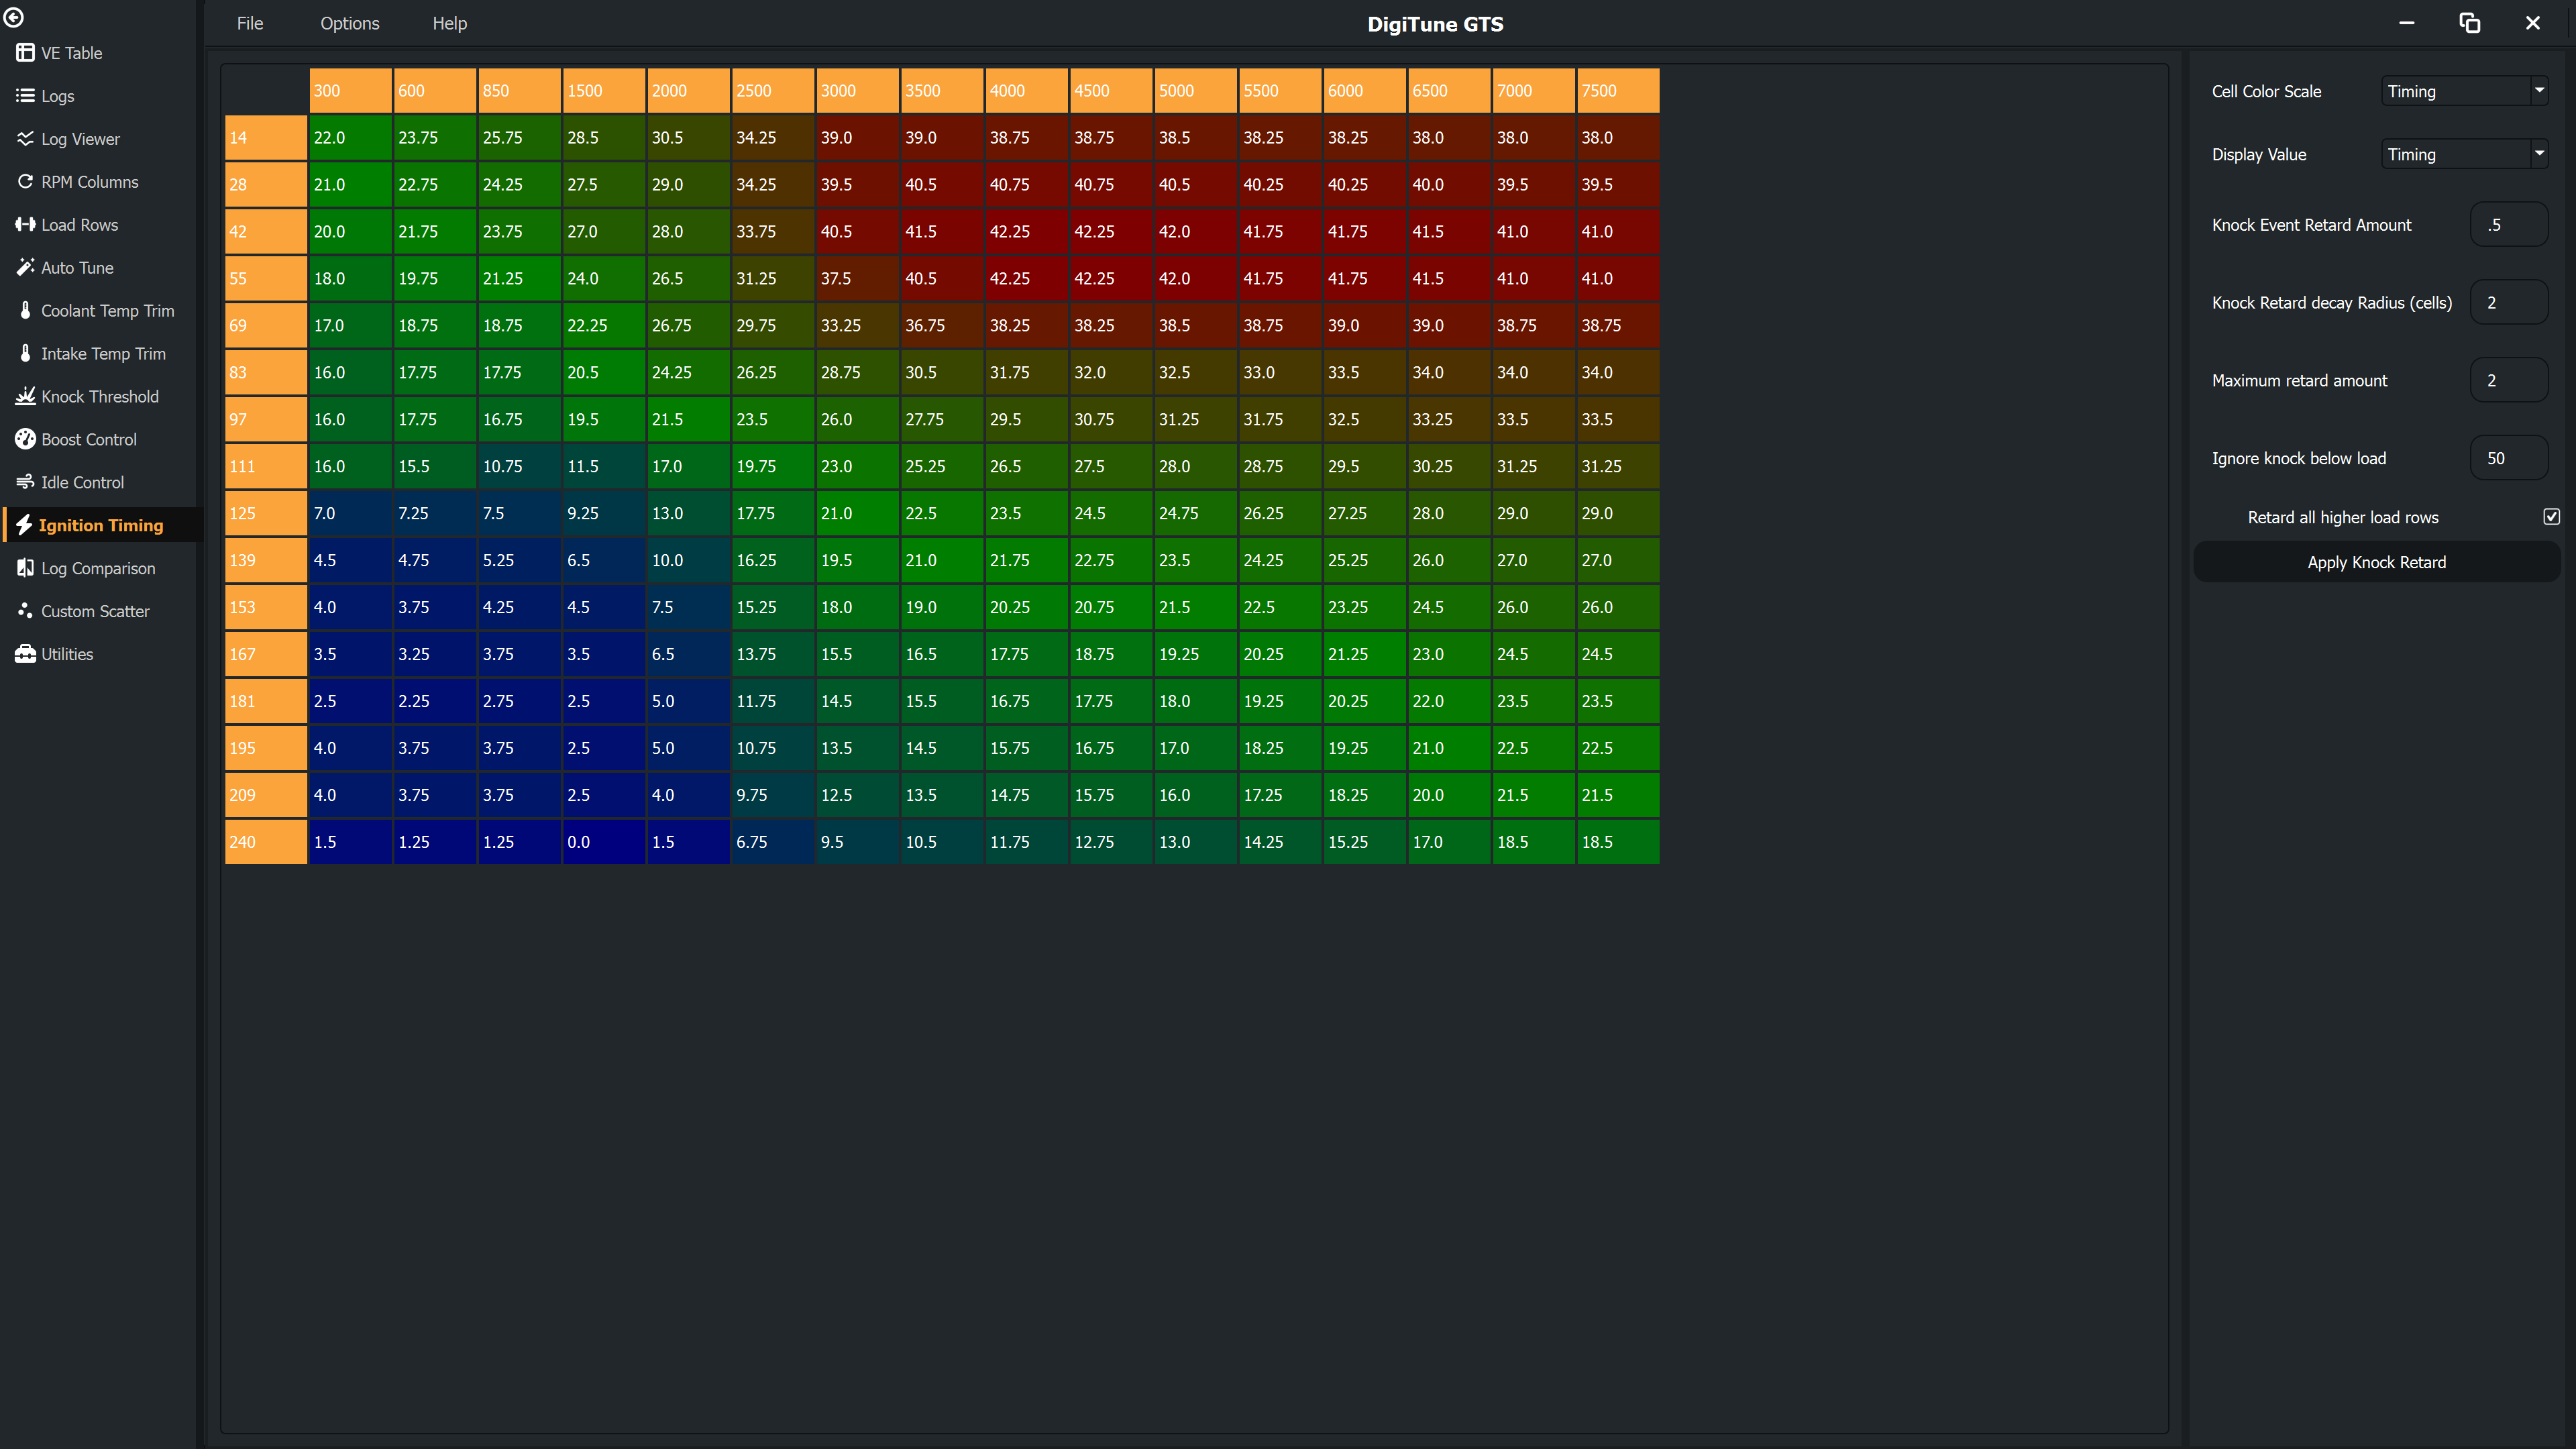Viewport: 2576px width, 1449px height.
Task: Click the RPM Columns refresh icon
Action: (25, 182)
